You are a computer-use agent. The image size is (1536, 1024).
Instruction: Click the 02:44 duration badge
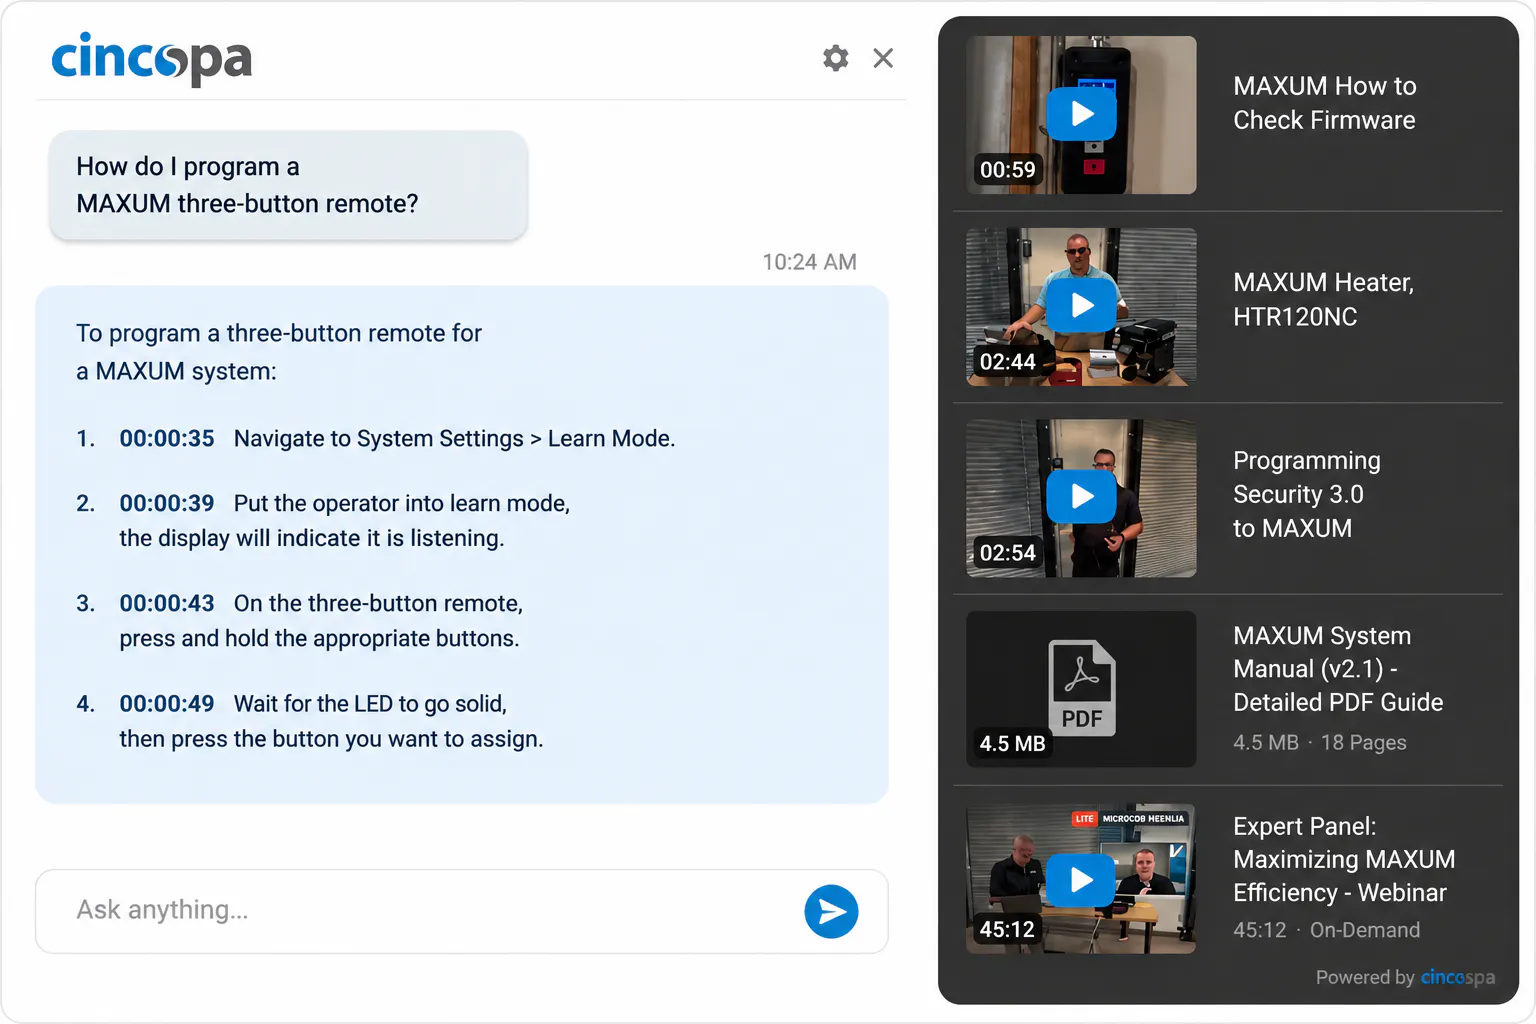pyautogui.click(x=1007, y=362)
